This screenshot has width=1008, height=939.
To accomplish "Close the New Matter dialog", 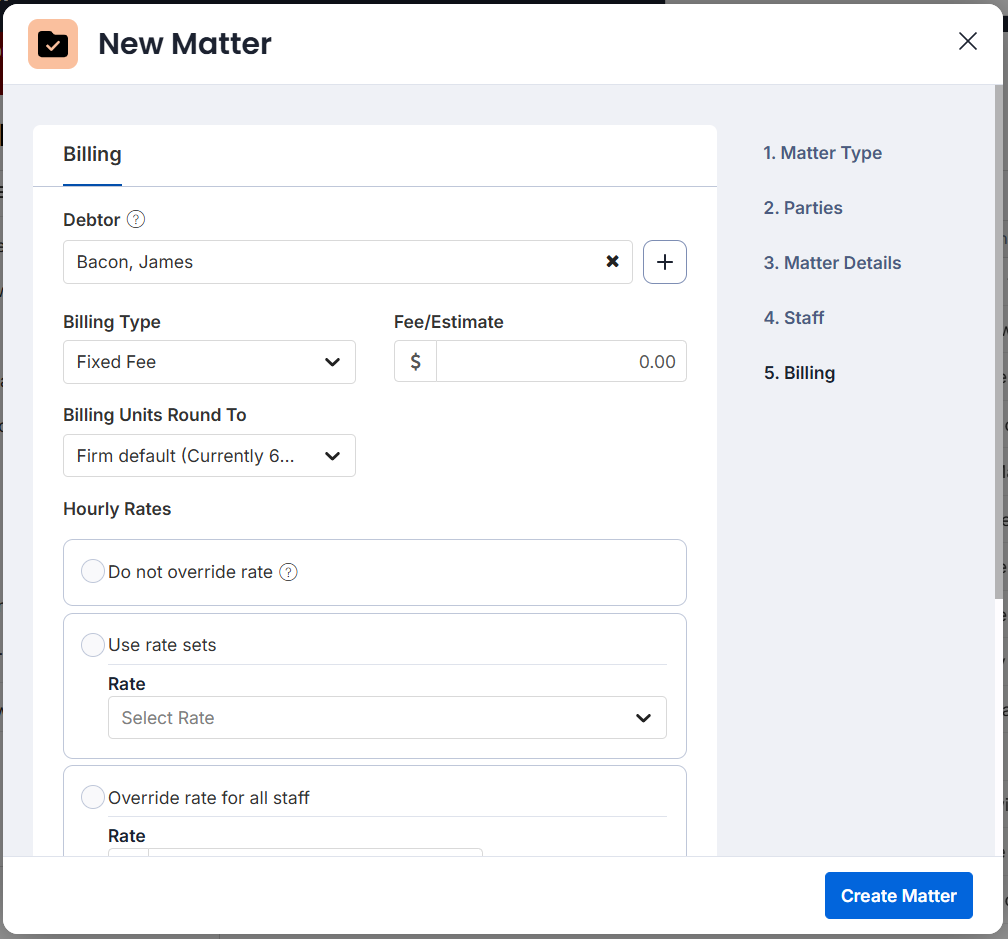I will pyautogui.click(x=968, y=41).
